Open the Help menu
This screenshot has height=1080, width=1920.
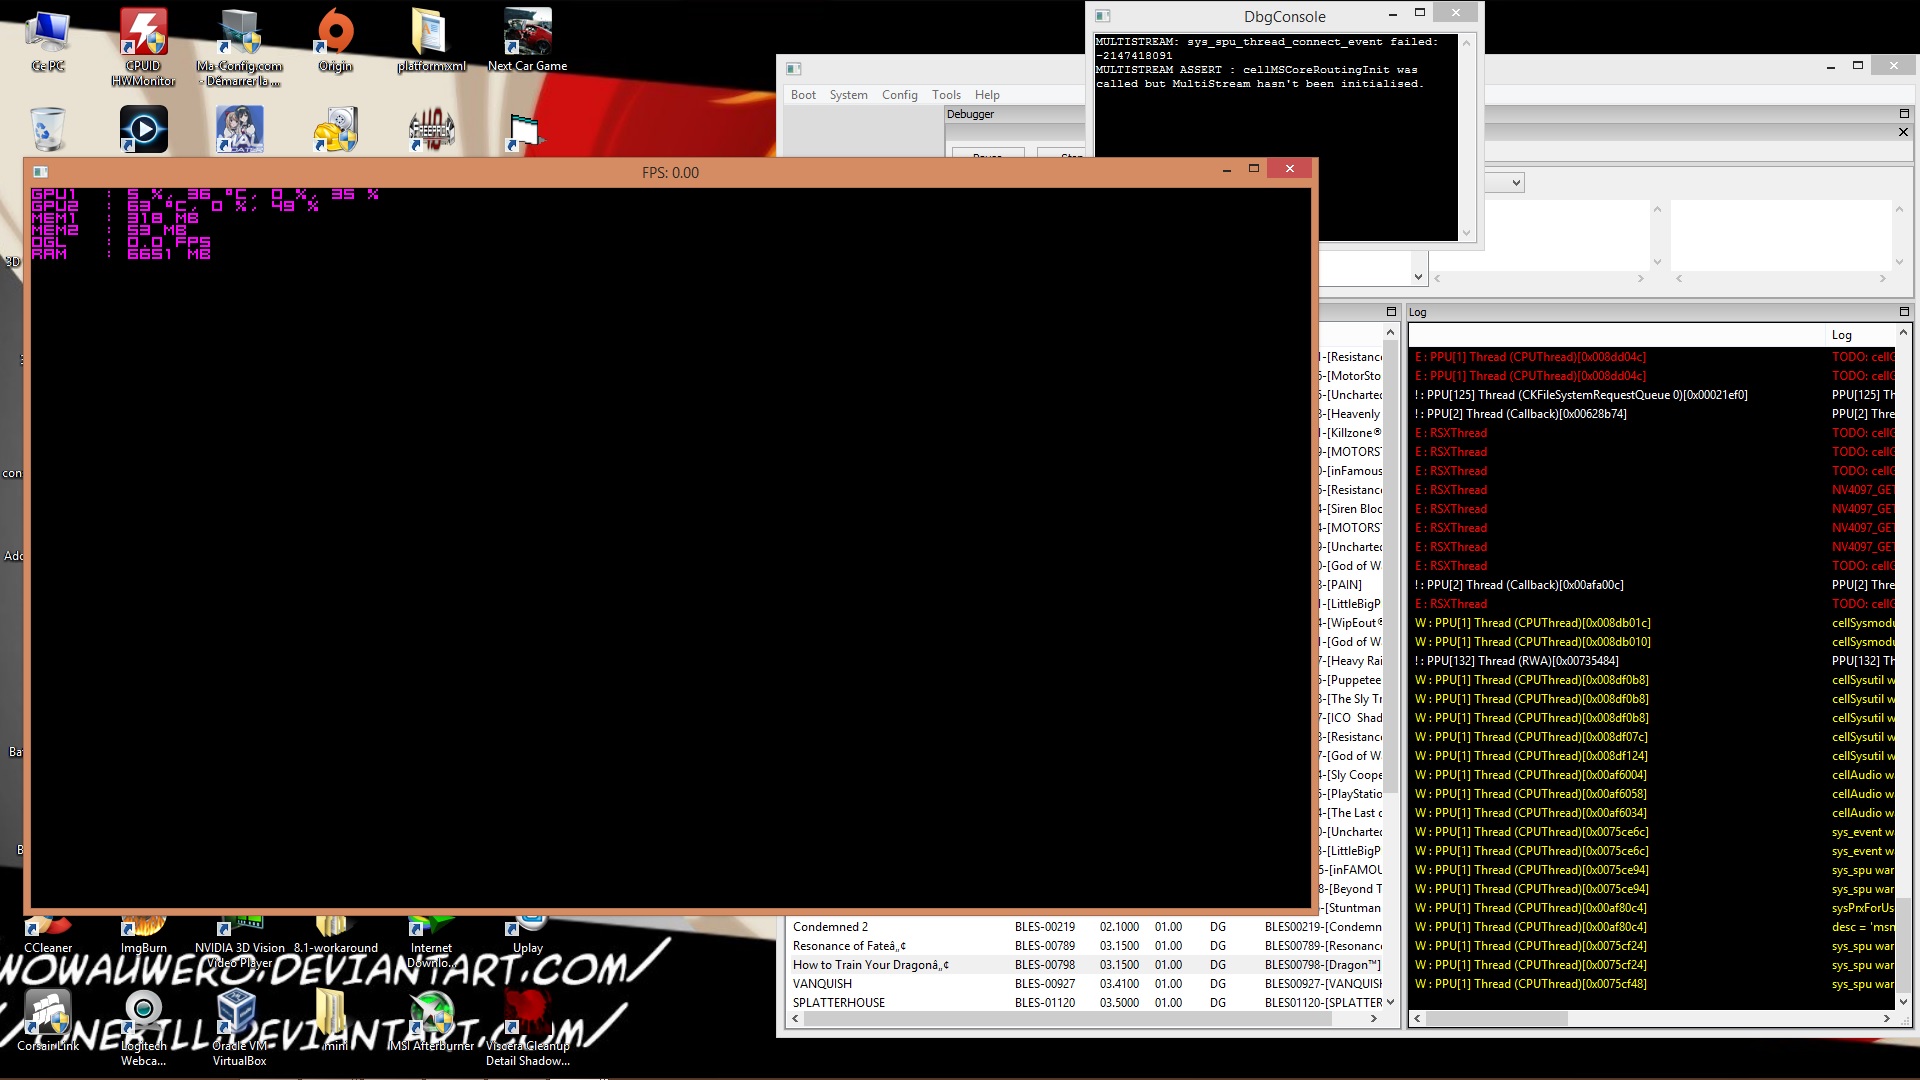coord(987,95)
